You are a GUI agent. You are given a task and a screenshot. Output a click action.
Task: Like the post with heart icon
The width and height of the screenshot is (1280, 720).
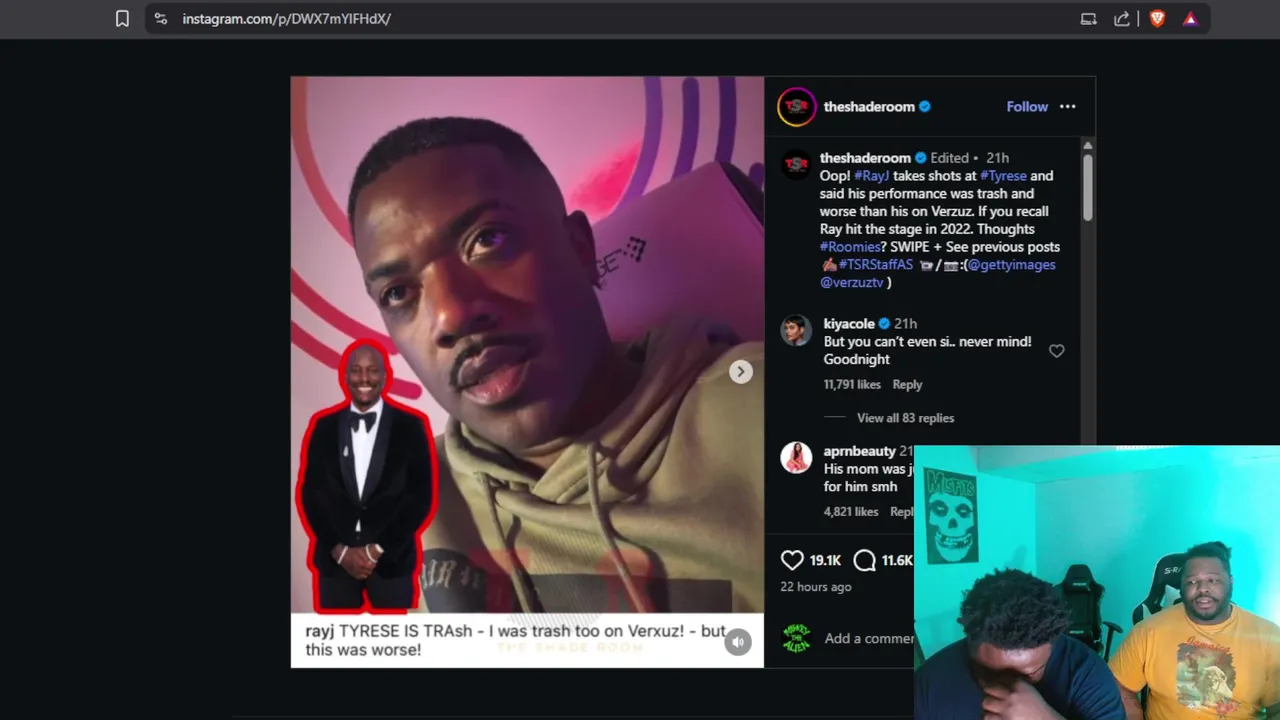(792, 560)
